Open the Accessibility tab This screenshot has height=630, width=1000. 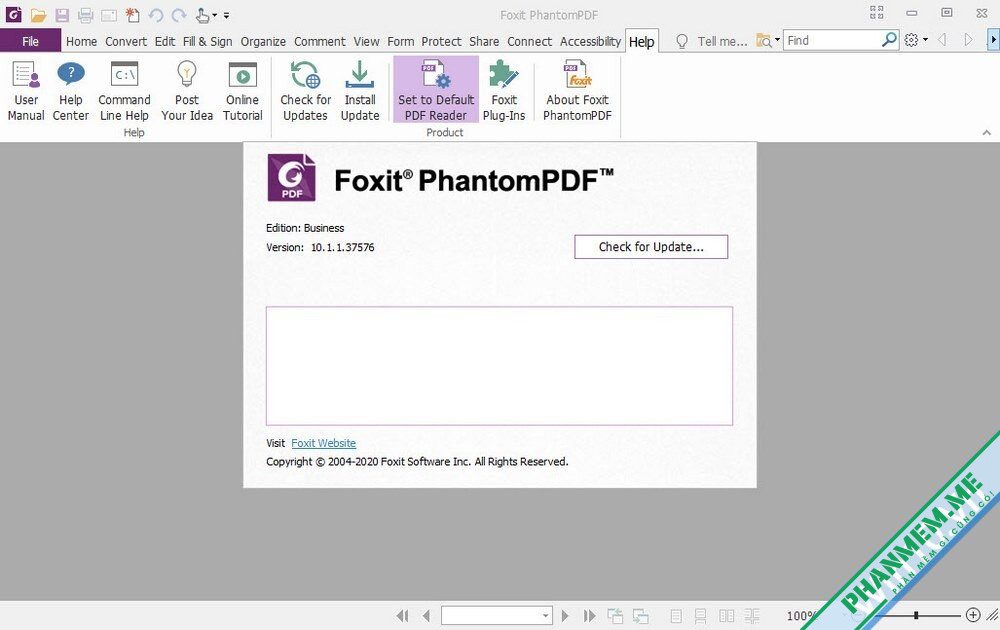(590, 41)
